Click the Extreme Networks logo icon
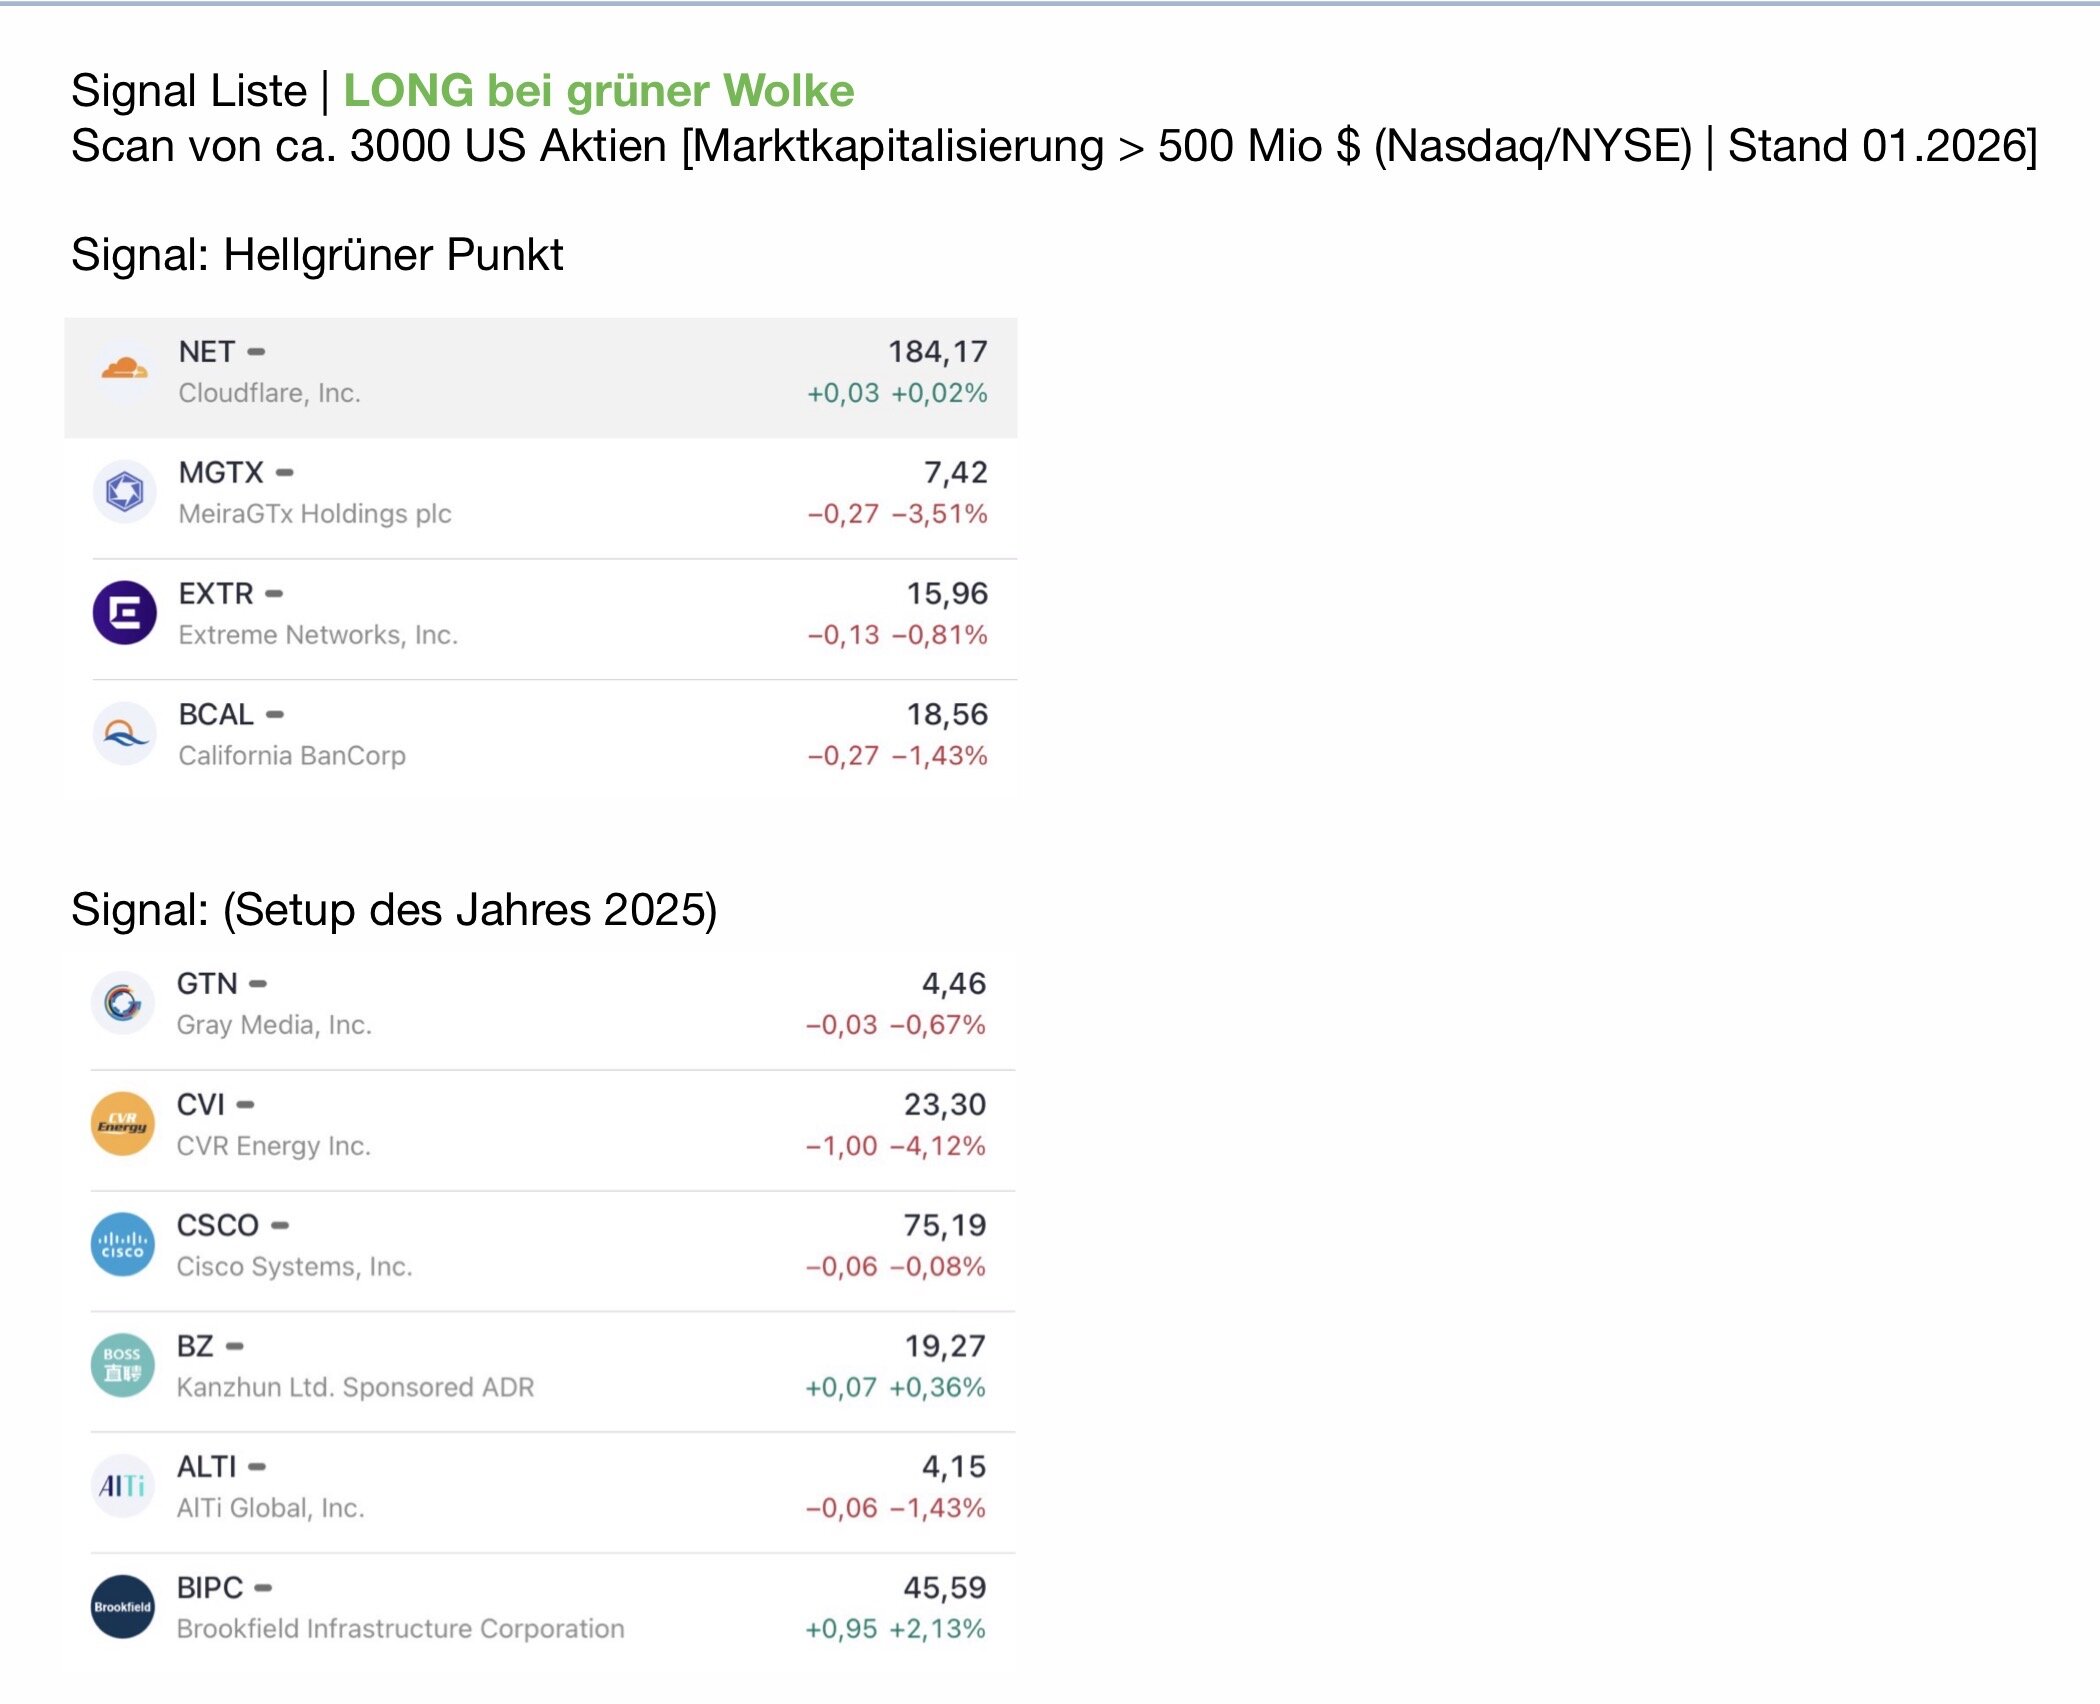 click(x=124, y=613)
